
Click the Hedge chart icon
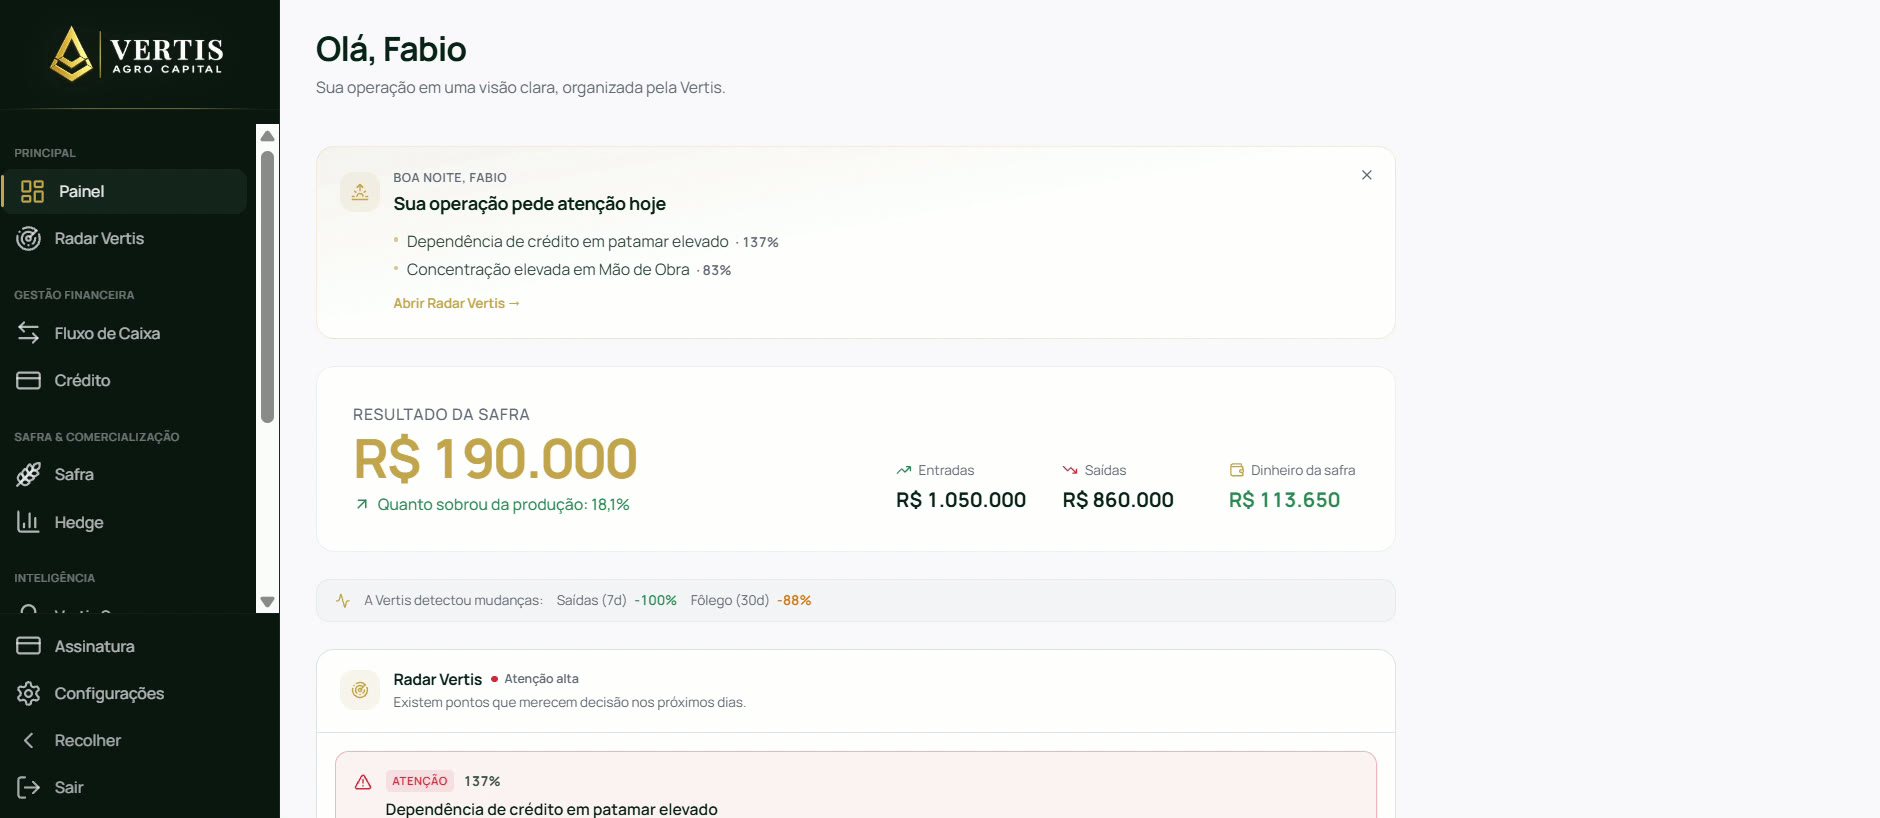click(x=29, y=522)
